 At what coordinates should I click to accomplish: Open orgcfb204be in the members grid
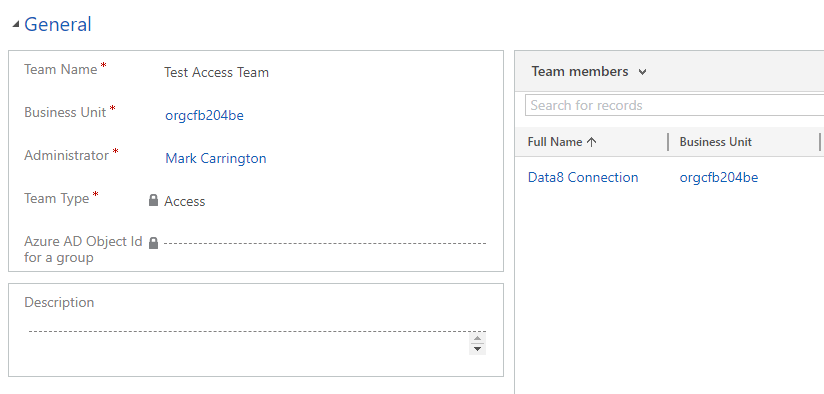[x=719, y=178]
